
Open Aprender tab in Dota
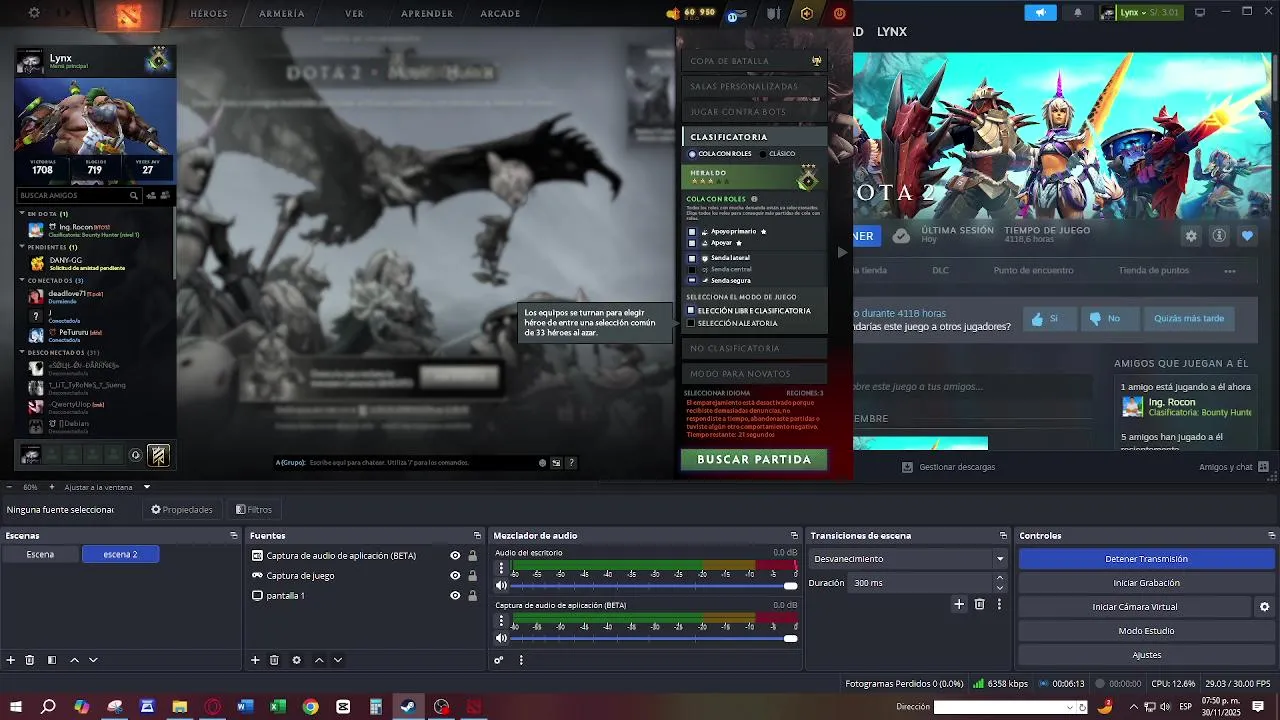point(427,14)
